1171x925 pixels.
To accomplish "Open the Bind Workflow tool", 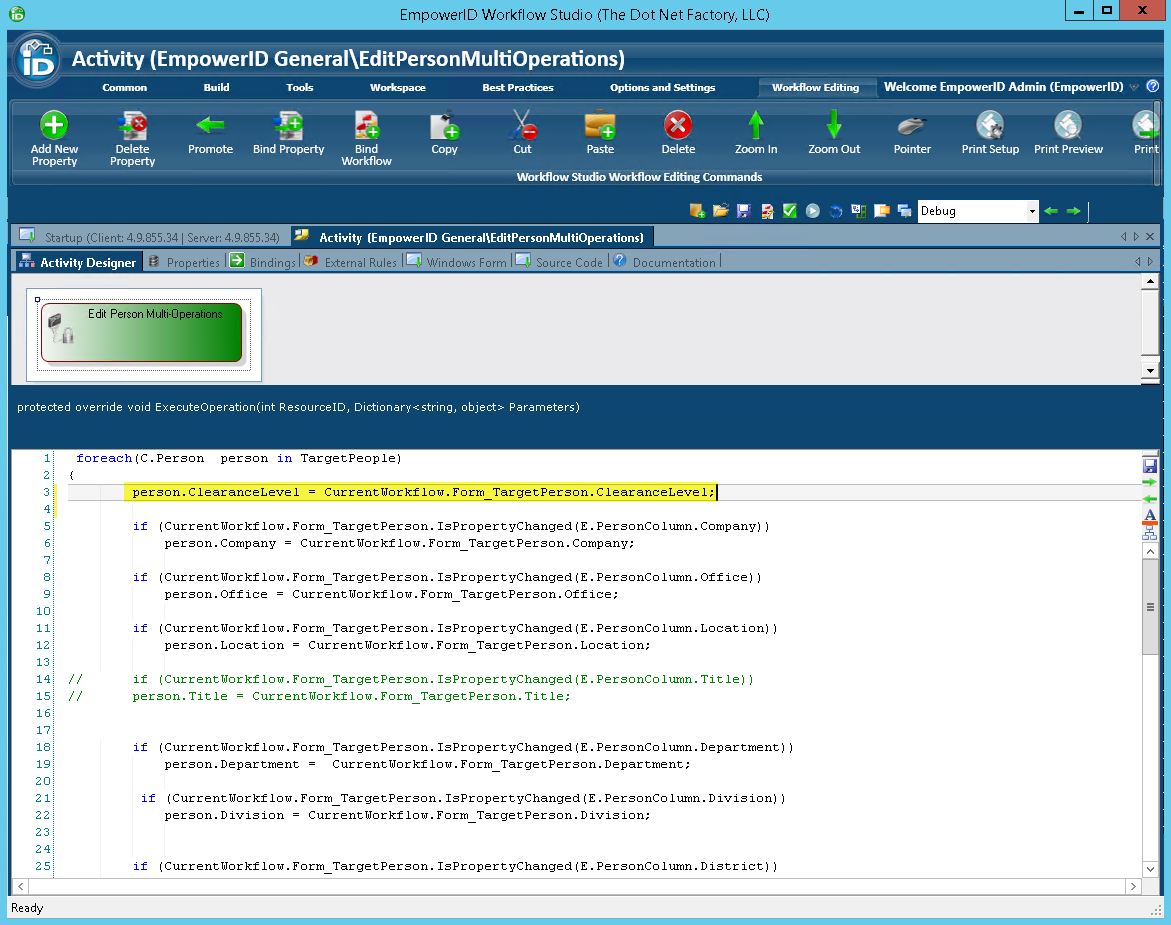I will point(366,138).
